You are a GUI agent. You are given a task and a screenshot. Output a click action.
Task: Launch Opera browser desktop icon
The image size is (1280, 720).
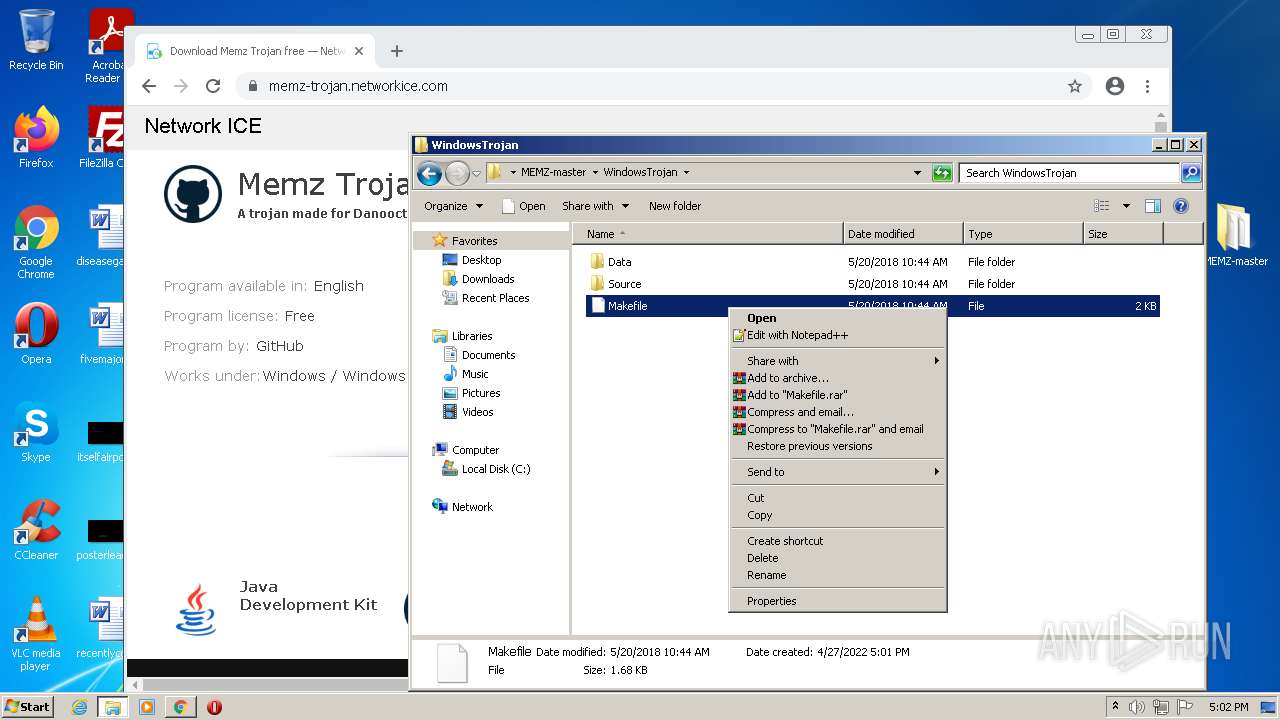tap(36, 333)
